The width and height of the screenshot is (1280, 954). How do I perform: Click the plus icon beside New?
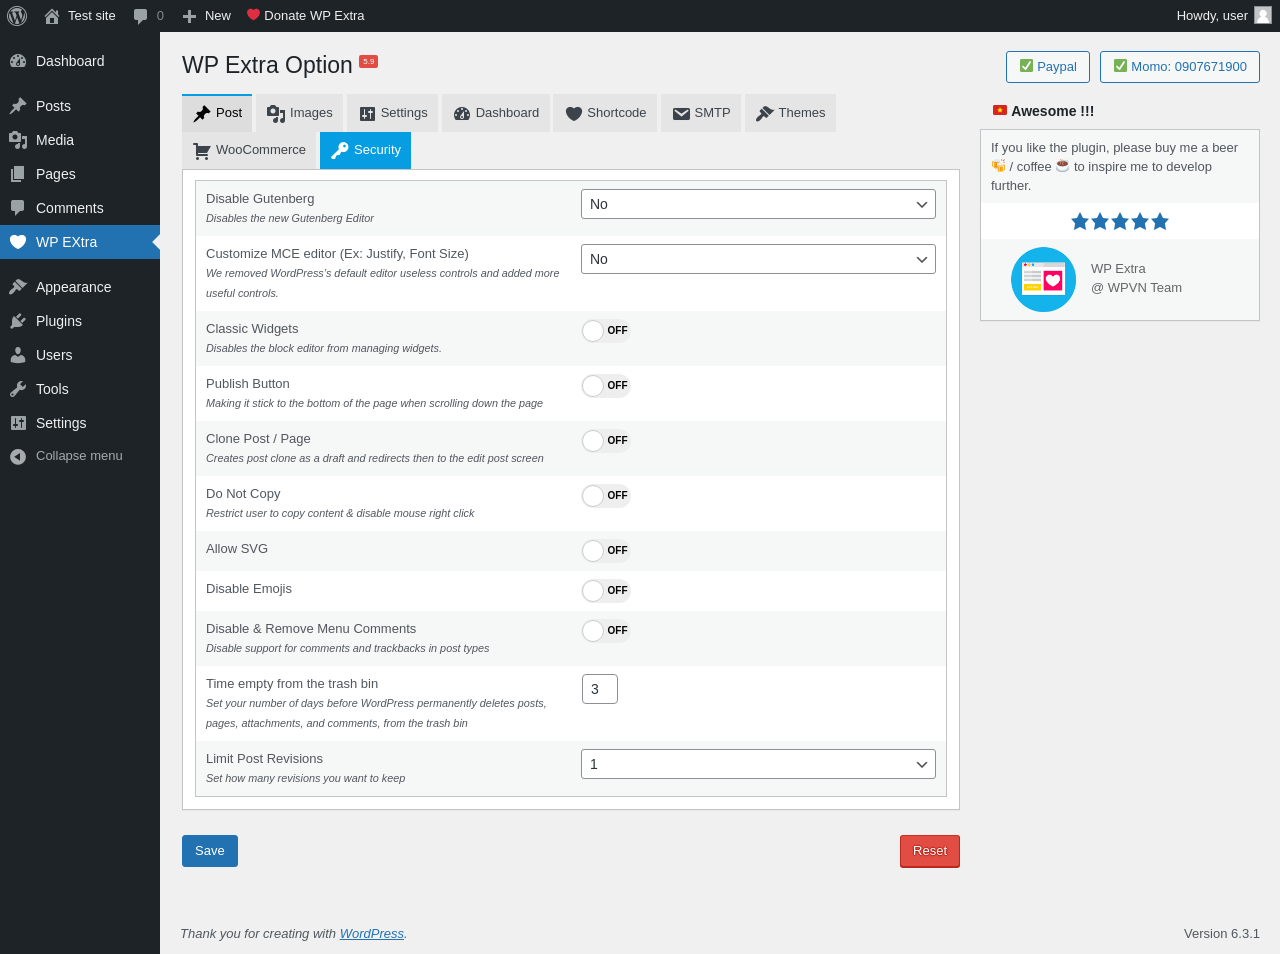click(190, 16)
